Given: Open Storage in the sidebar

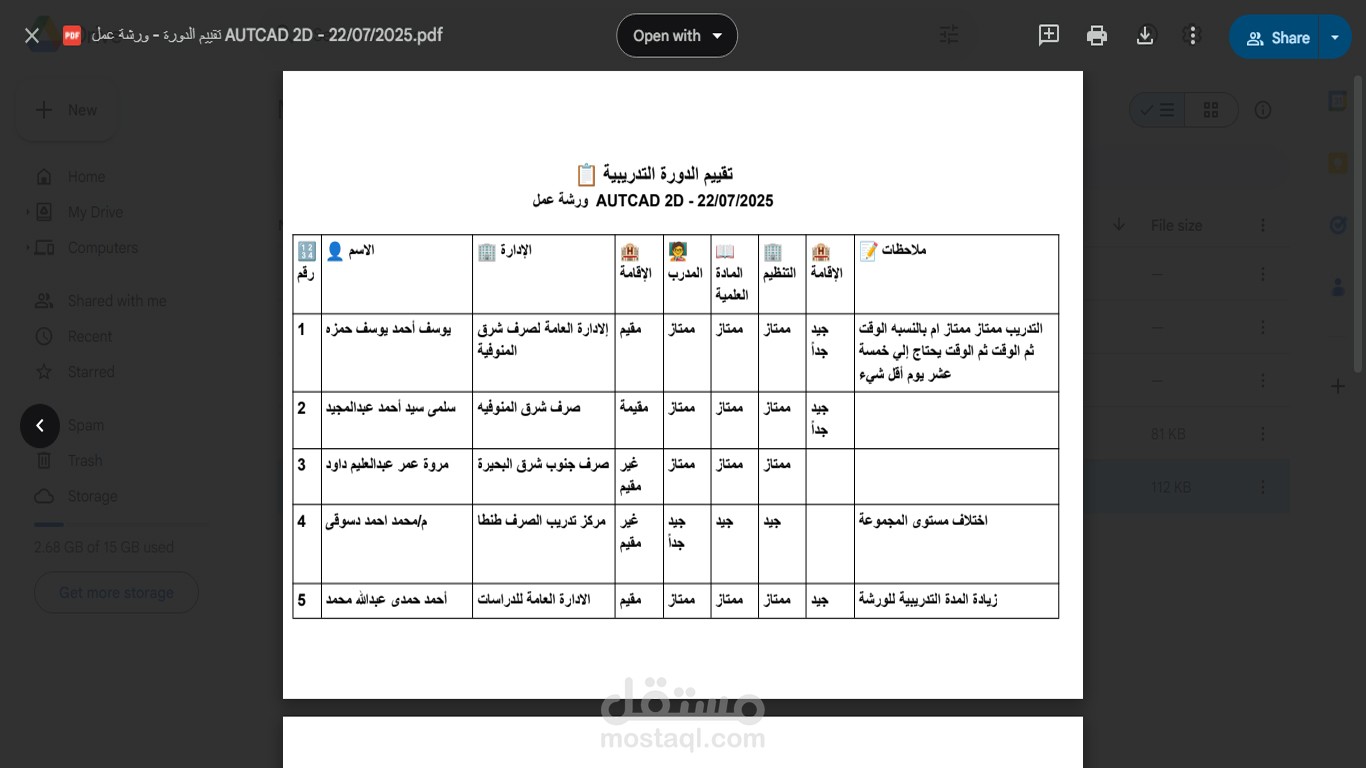Looking at the screenshot, I should 92,496.
